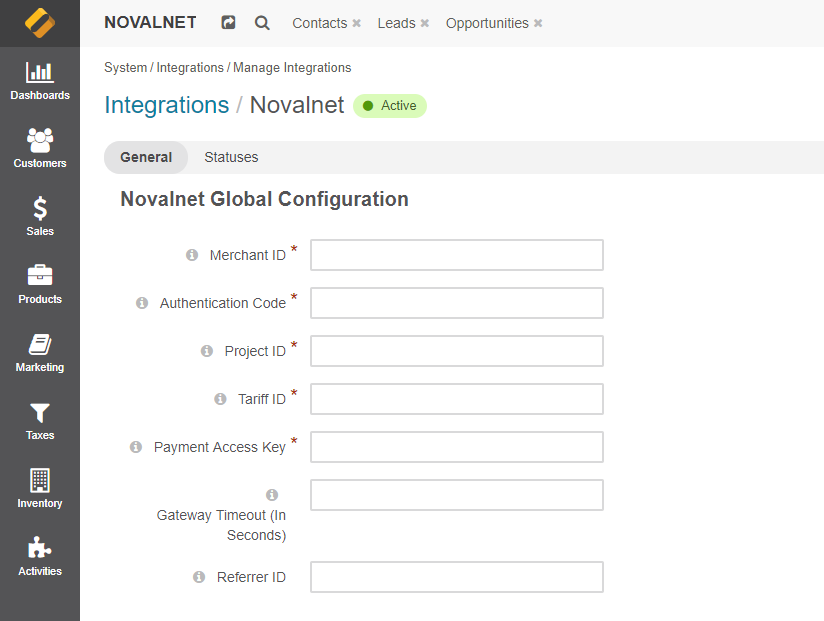Image resolution: width=824 pixels, height=621 pixels.
Task: Open the search magnifier icon
Action: (x=261, y=21)
